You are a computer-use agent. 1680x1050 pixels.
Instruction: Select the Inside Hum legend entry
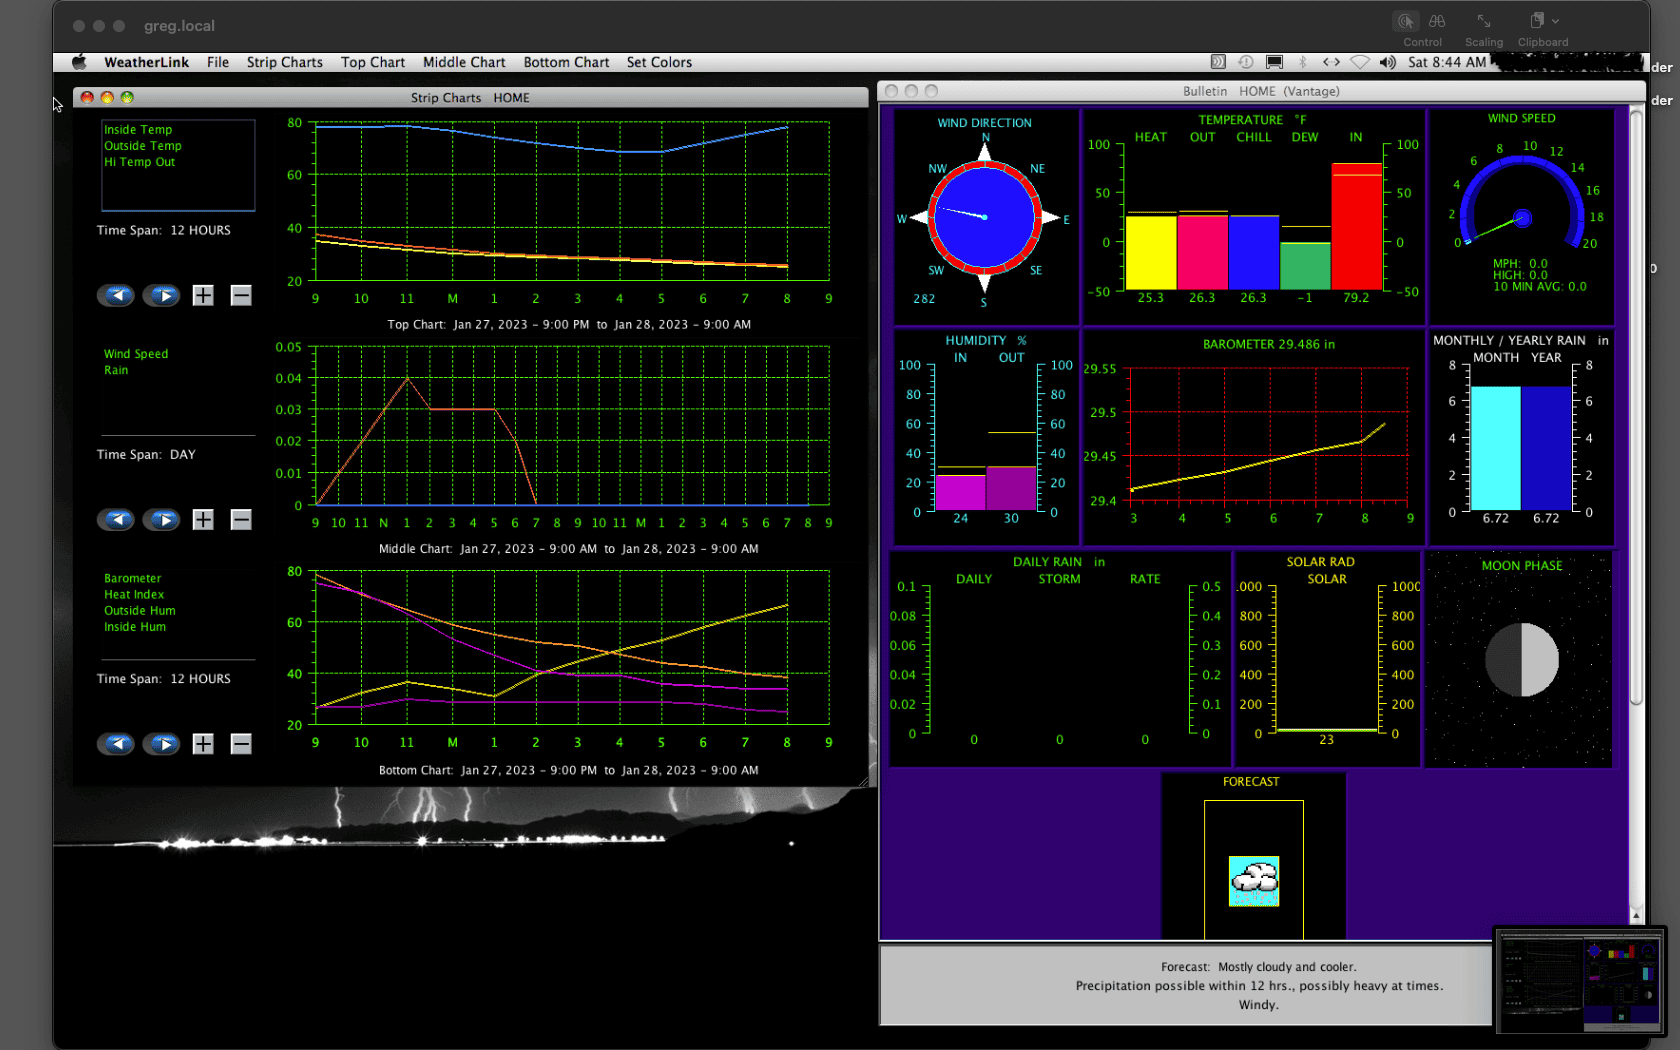[x=135, y=627]
